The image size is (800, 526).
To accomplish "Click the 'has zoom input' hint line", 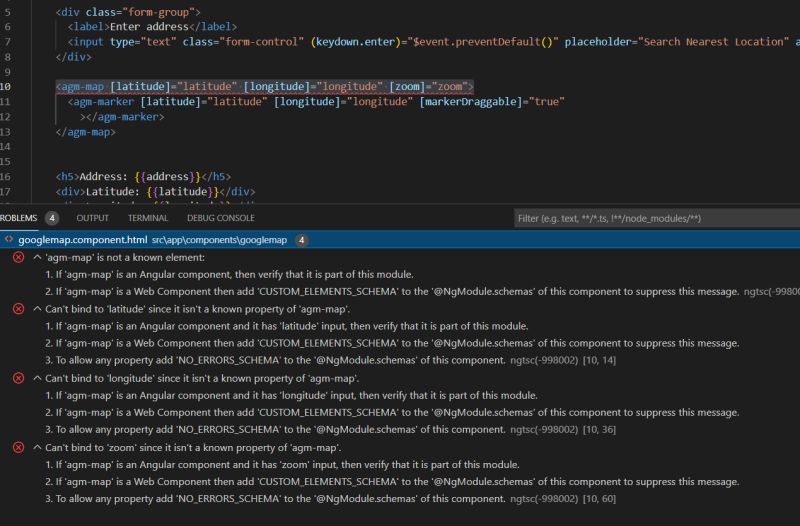I will 282,465.
